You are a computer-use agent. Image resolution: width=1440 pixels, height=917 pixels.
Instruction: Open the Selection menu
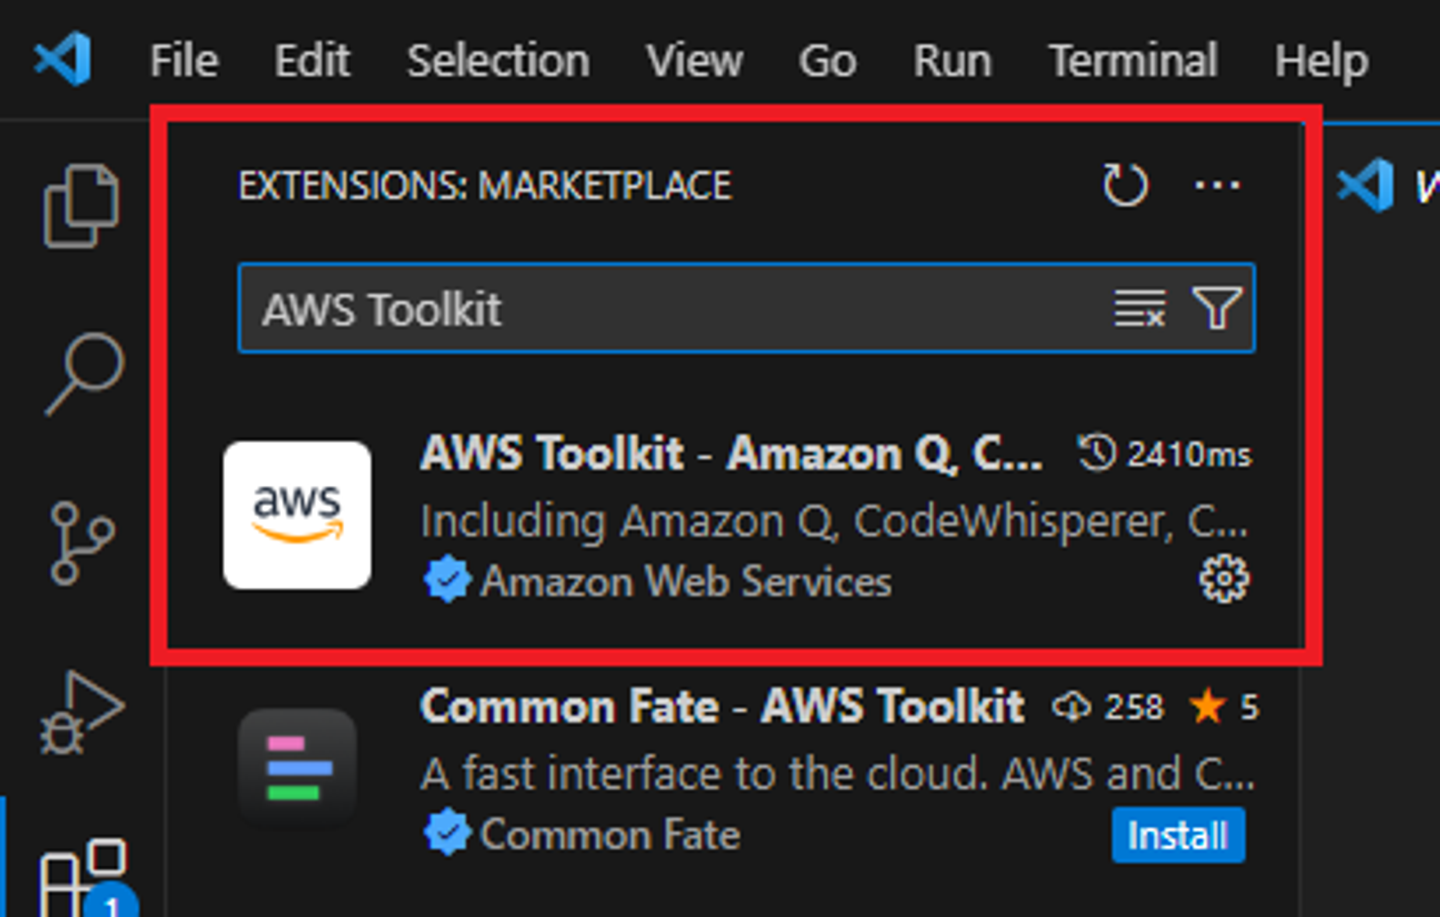(x=498, y=61)
